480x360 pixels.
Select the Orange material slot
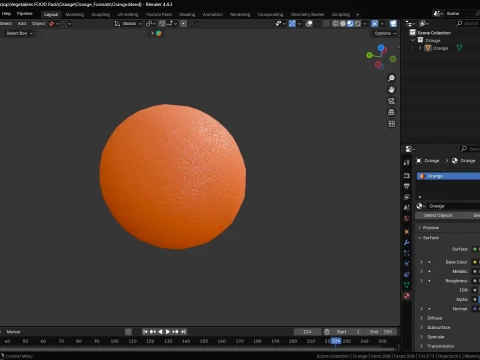click(x=448, y=176)
